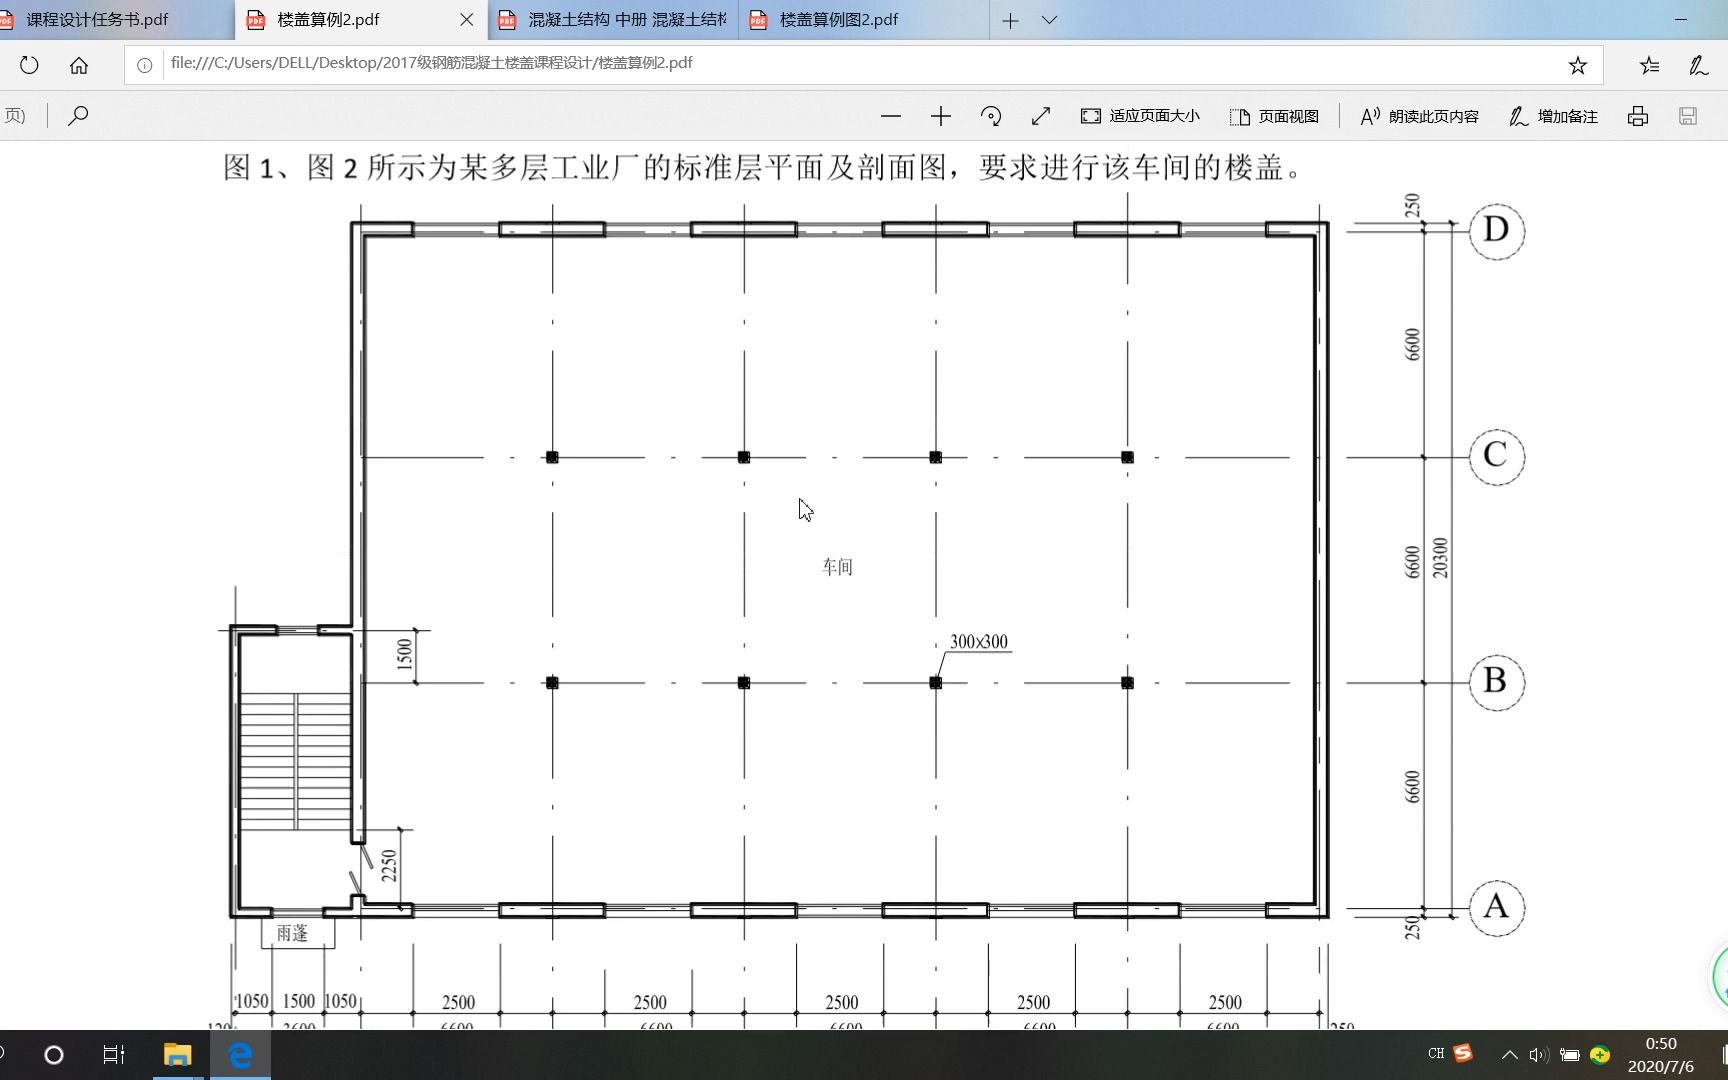Open the volume control in the tray

pos(1539,1055)
